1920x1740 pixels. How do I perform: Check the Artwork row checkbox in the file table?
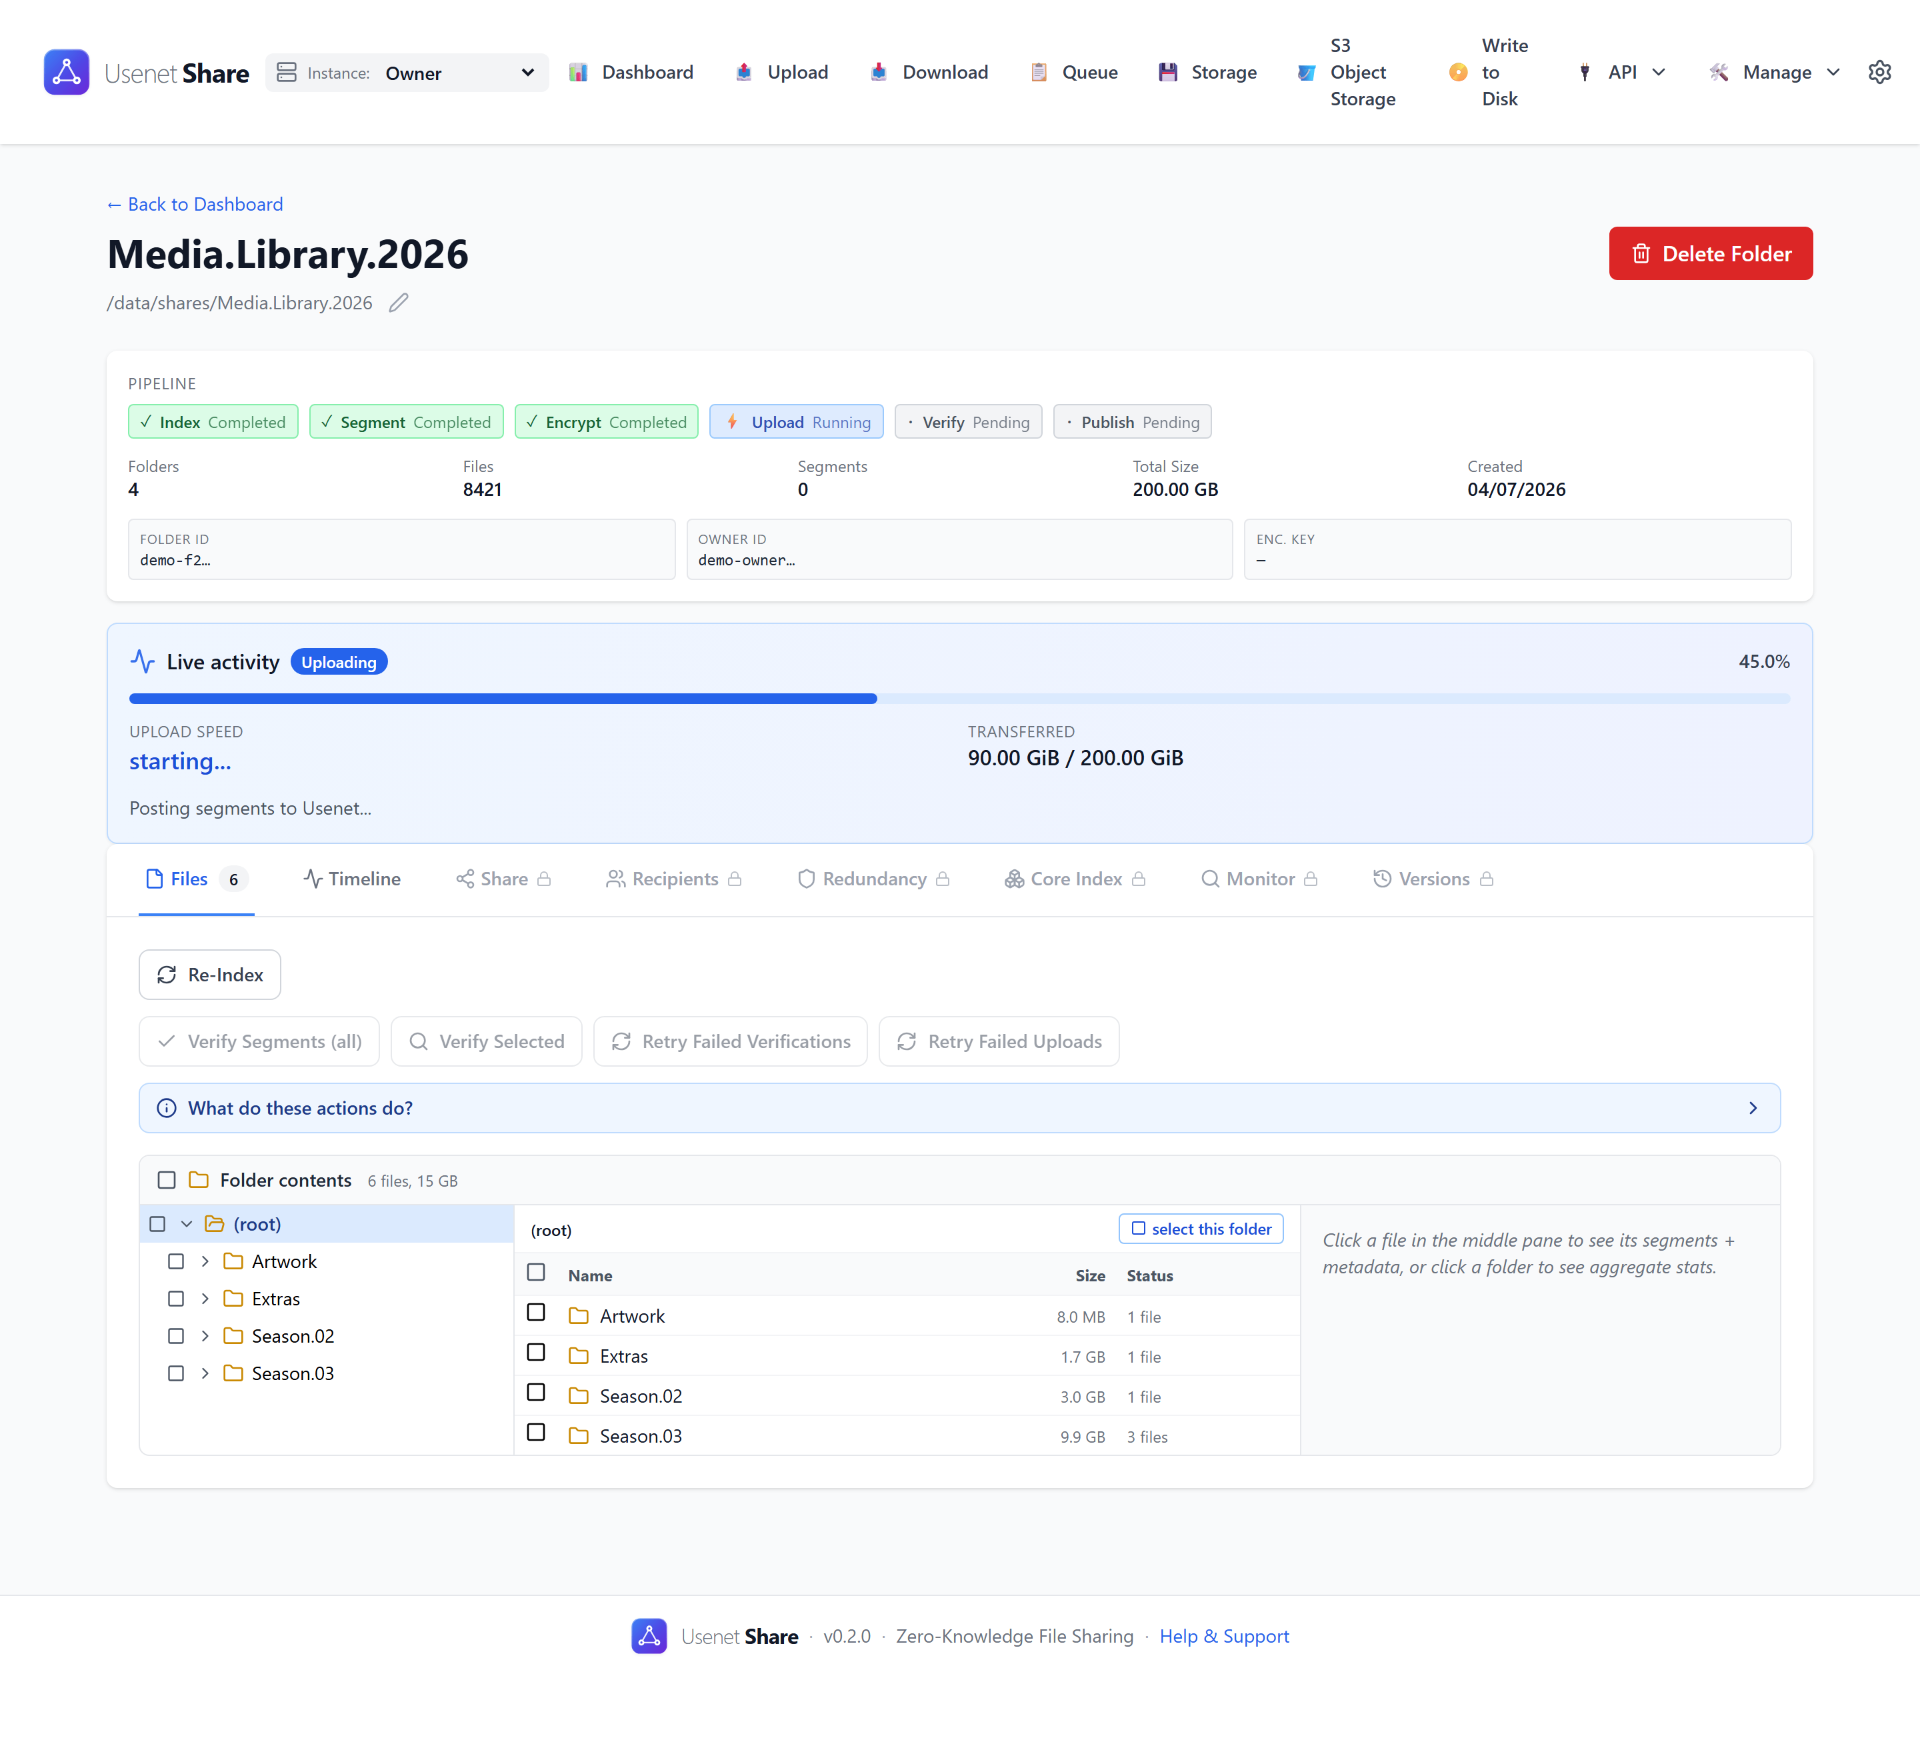(x=536, y=1313)
